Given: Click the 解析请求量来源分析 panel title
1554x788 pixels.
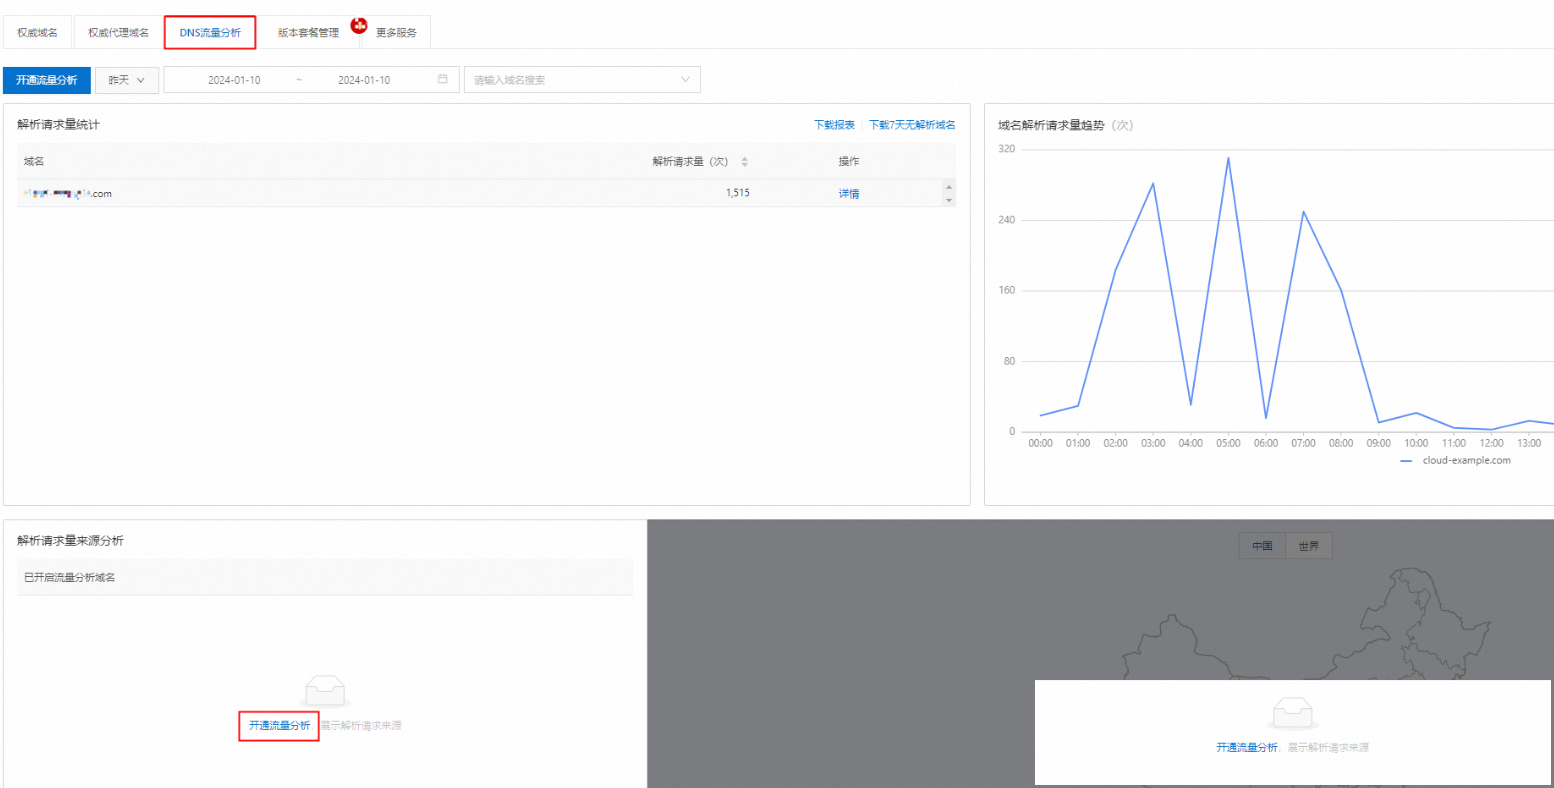Looking at the screenshot, I should pyautogui.click(x=70, y=541).
